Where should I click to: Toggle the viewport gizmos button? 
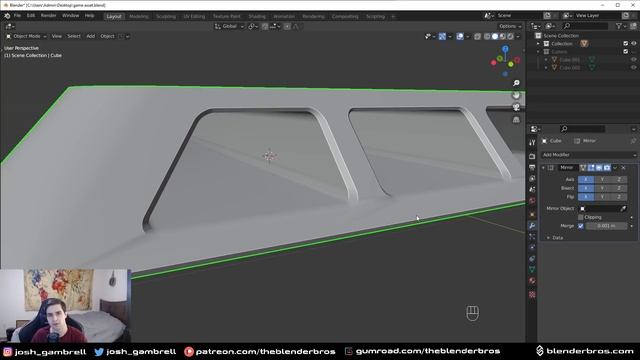pos(442,36)
